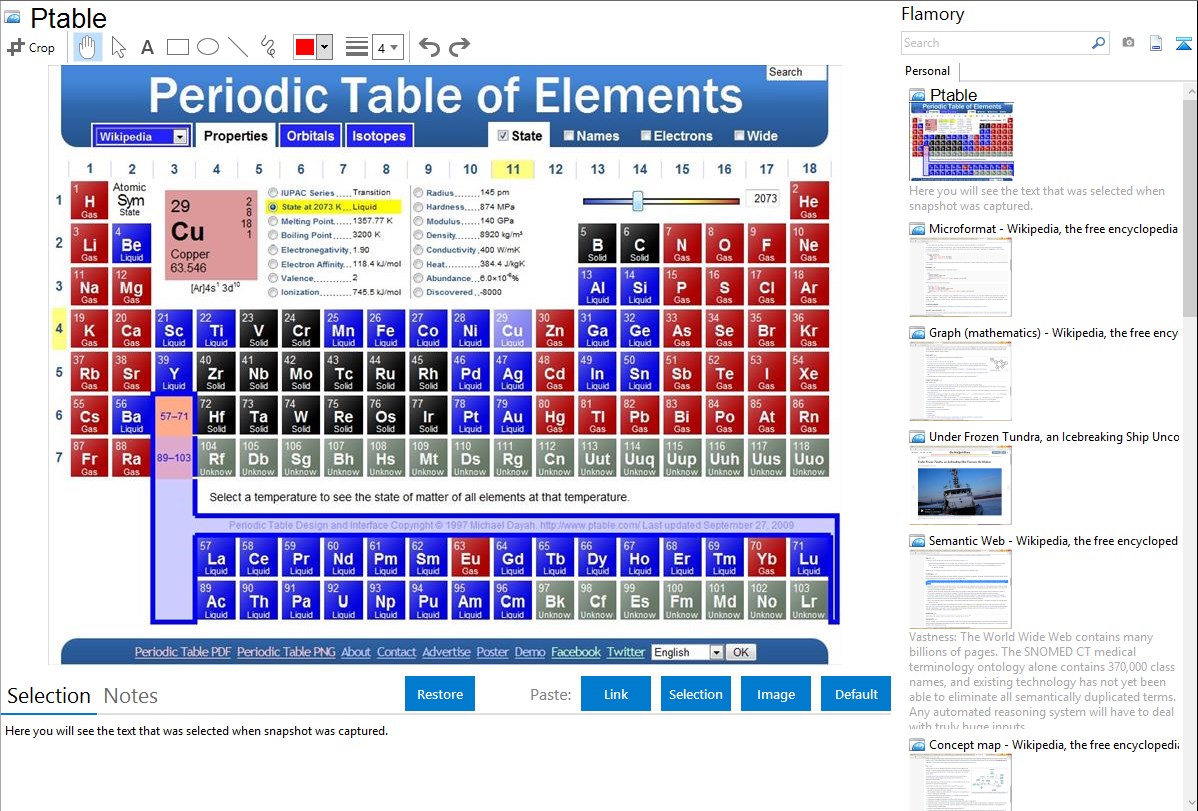
Task: Pick the ellipse drawing tool
Action: (x=208, y=47)
